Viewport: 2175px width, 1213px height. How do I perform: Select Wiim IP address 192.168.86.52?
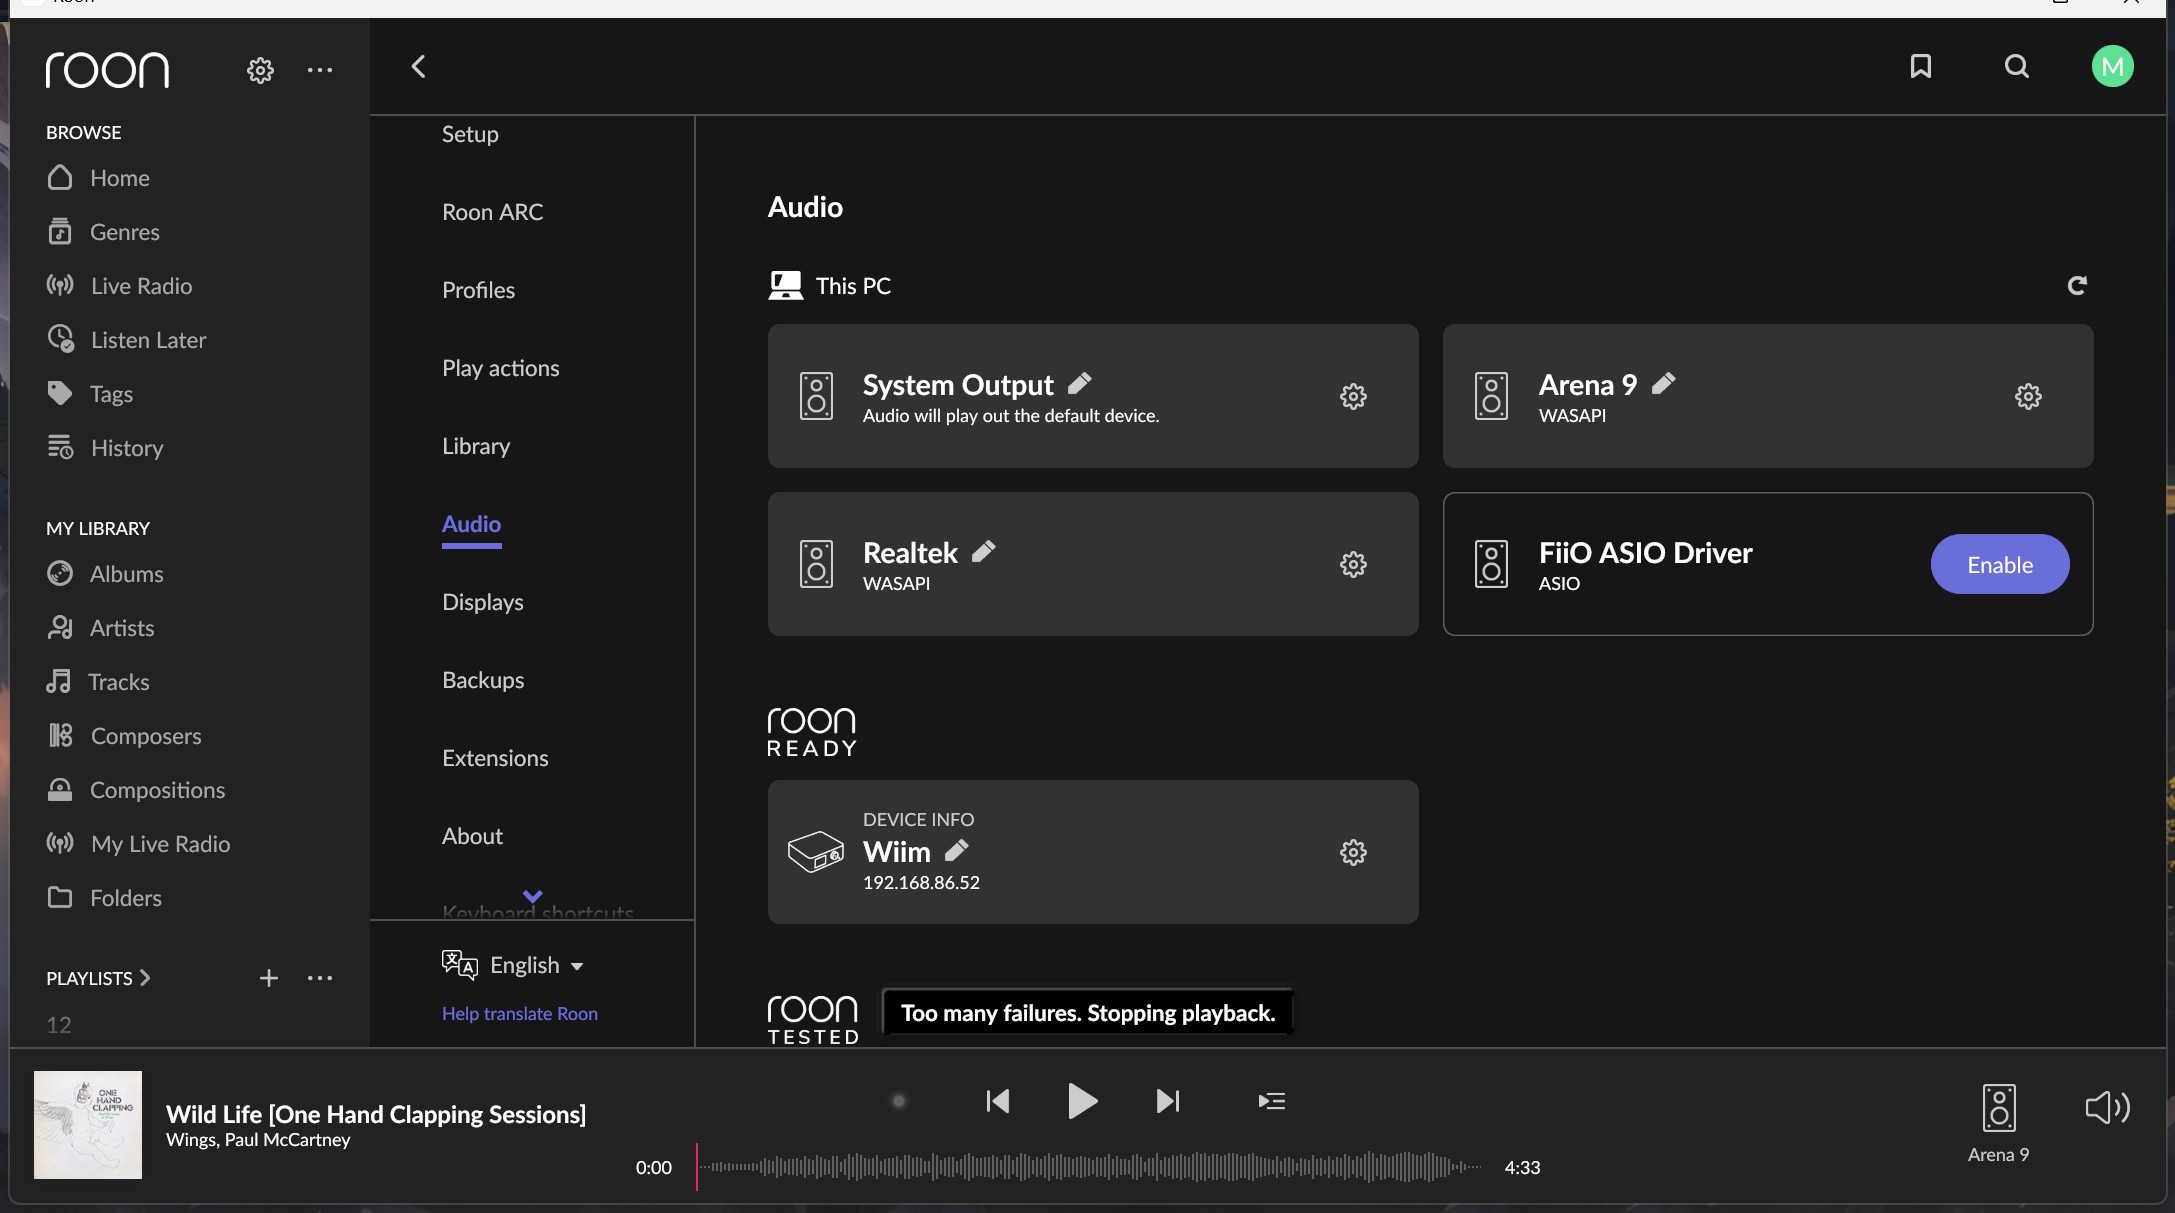point(921,883)
